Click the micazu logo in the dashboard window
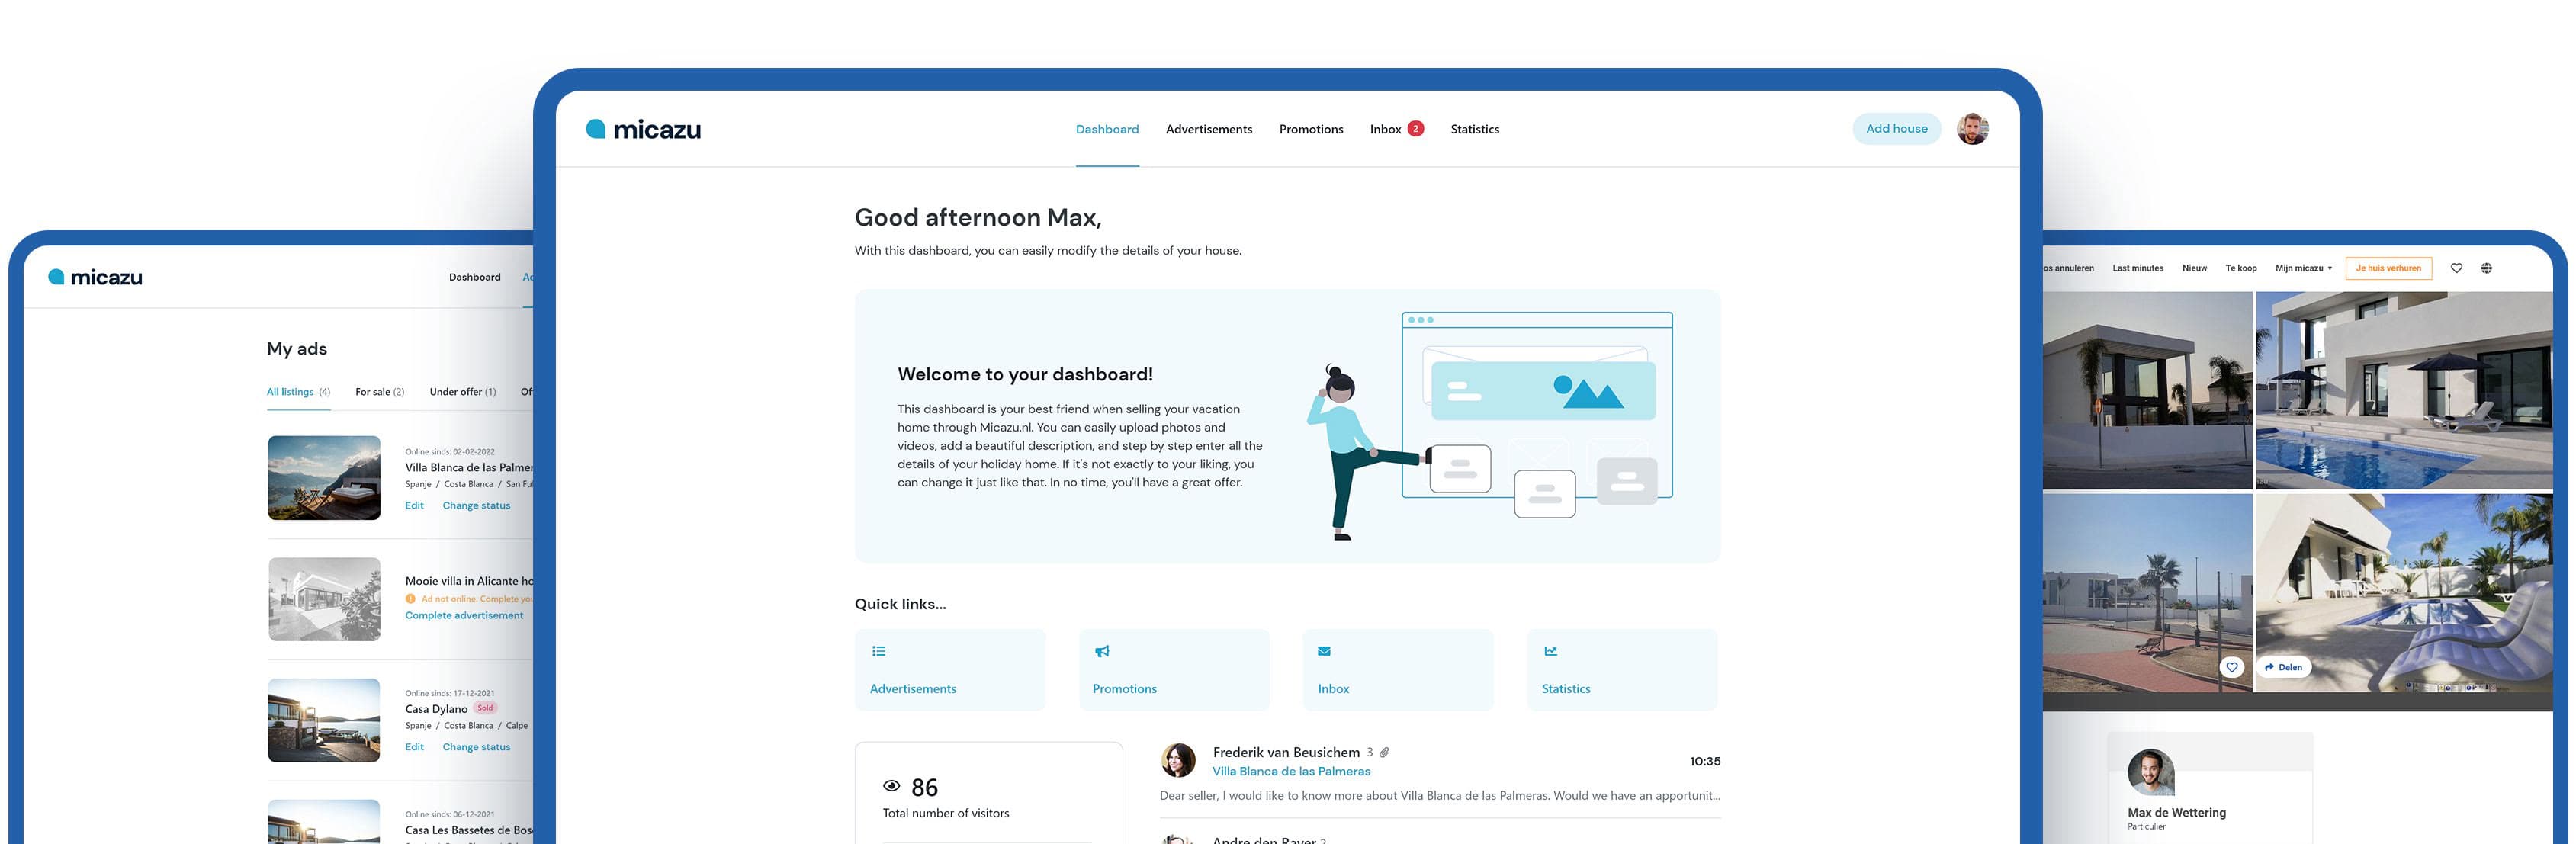This screenshot has width=2576, height=844. tap(643, 129)
